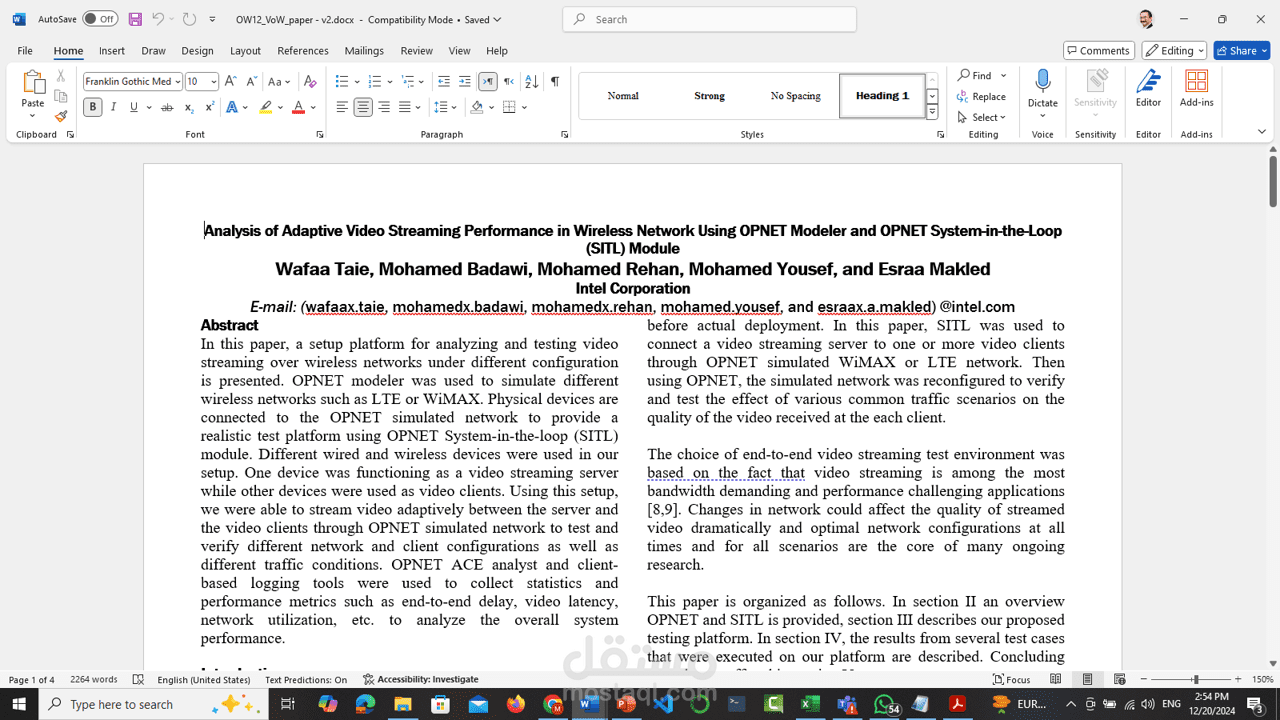This screenshot has height=720, width=1280.
Task: Expand numbering list options
Action: pyautogui.click(x=388, y=82)
